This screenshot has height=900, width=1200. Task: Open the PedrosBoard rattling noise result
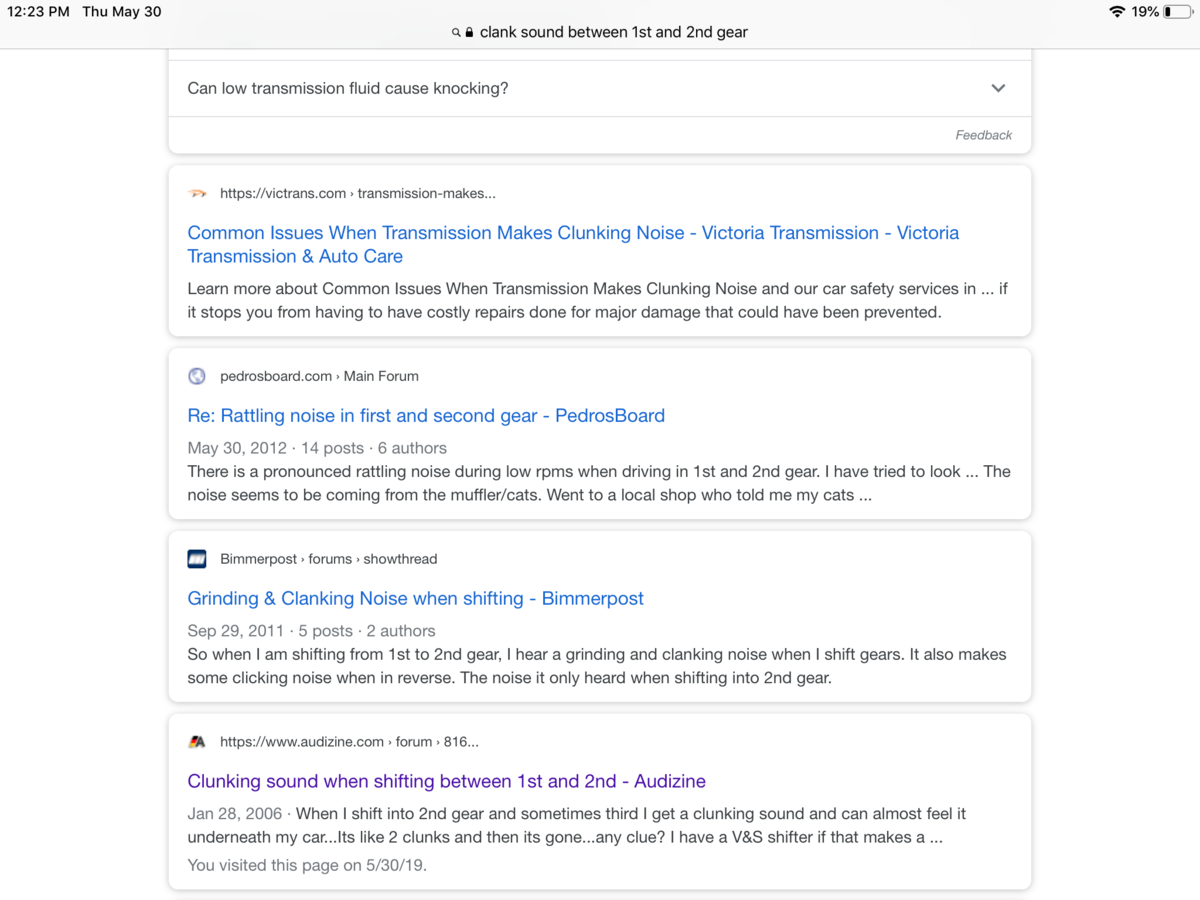(426, 416)
